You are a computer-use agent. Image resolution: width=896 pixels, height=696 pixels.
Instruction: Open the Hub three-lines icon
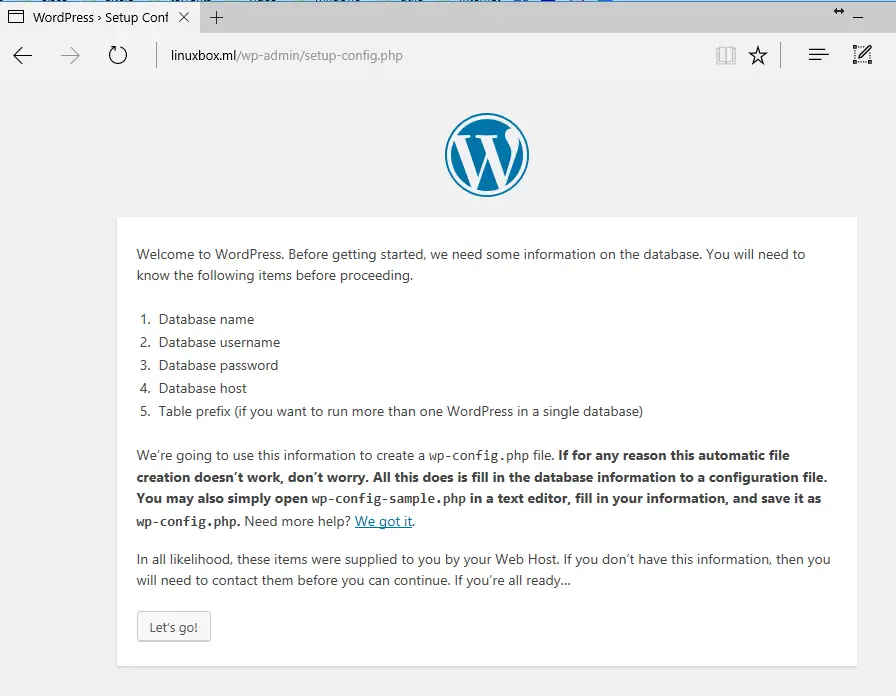click(818, 55)
